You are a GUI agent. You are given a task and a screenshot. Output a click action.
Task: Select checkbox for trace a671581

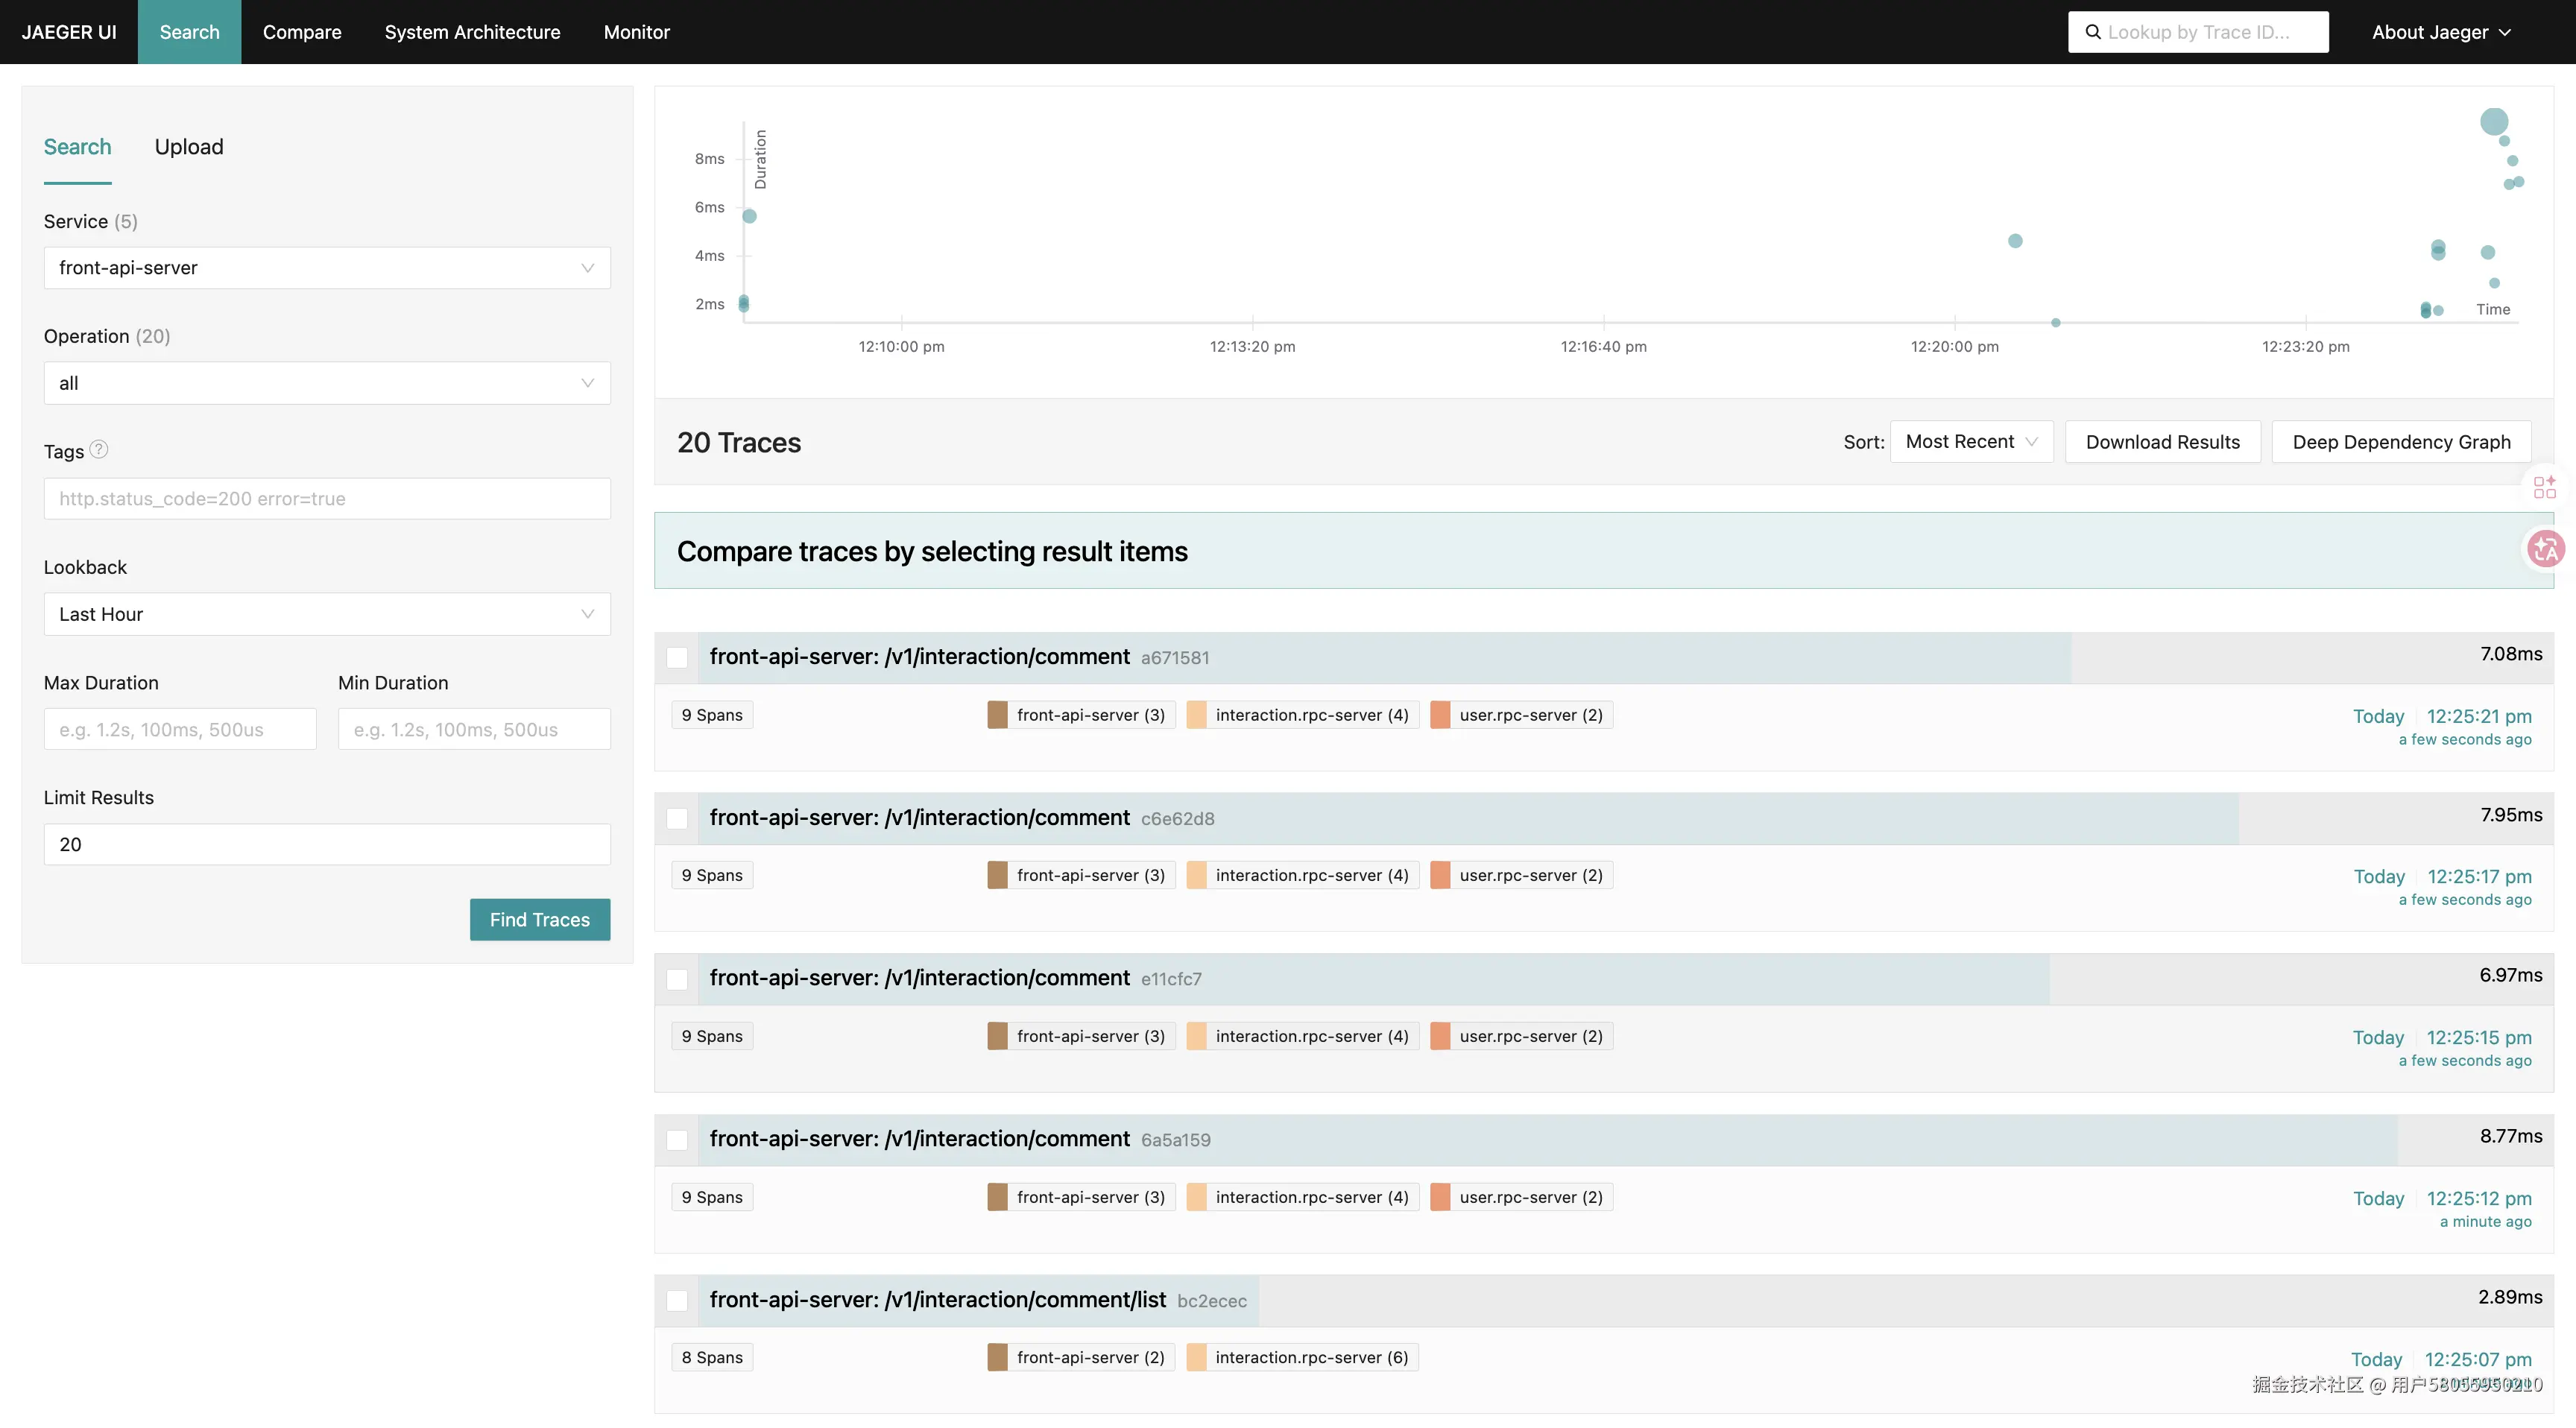coord(677,658)
